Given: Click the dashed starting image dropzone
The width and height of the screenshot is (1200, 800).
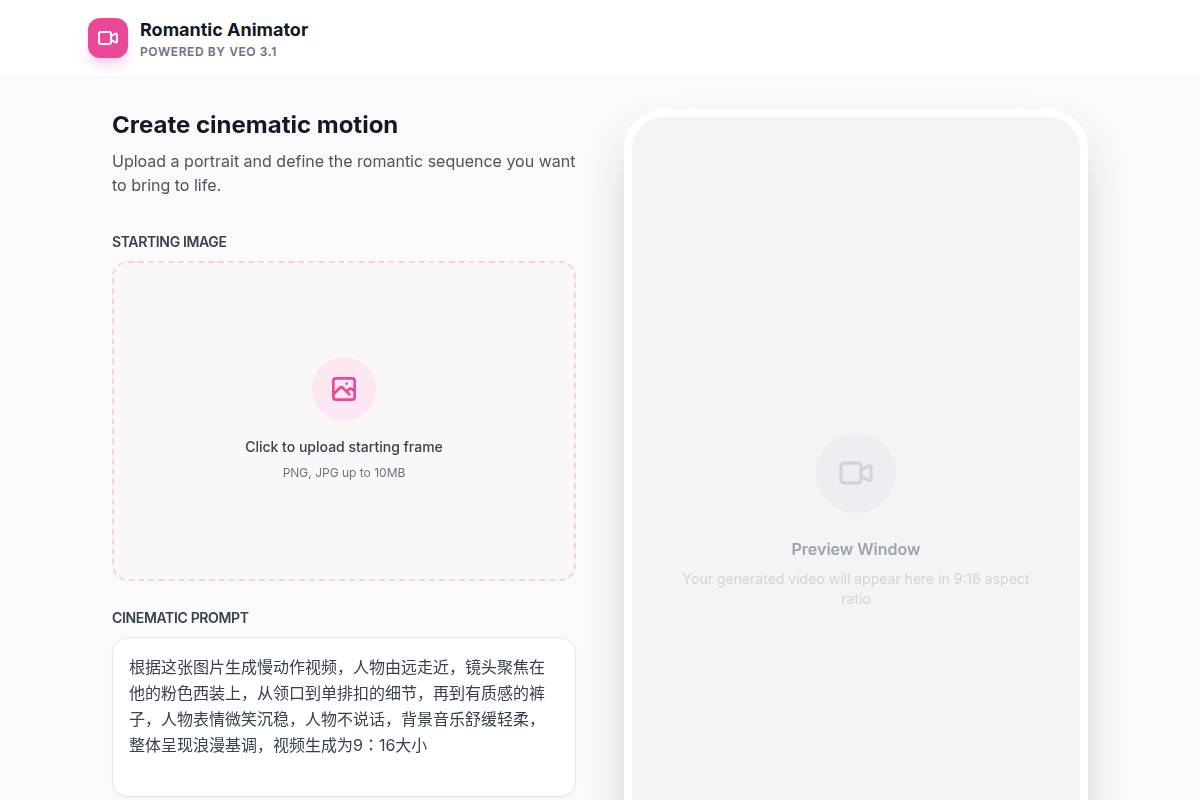Looking at the screenshot, I should point(344,420).
